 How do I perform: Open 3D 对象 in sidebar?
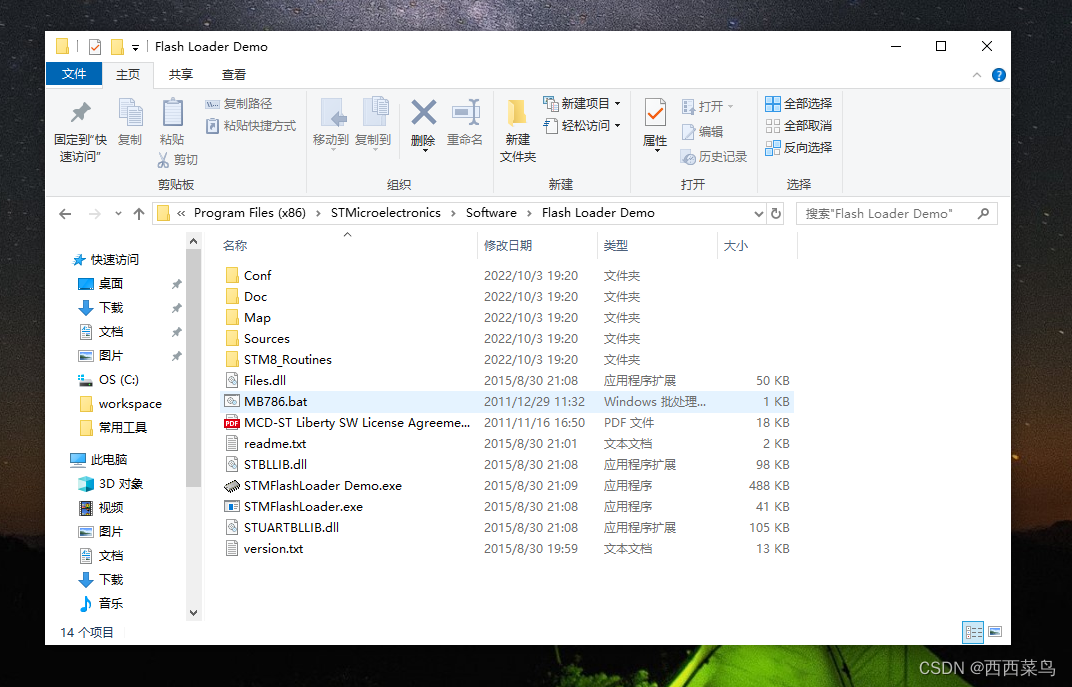(111, 484)
